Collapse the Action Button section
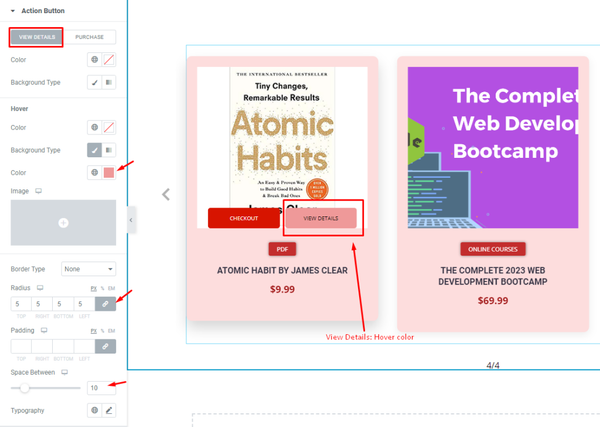Viewport: 600px width, 427px height. click(x=13, y=11)
